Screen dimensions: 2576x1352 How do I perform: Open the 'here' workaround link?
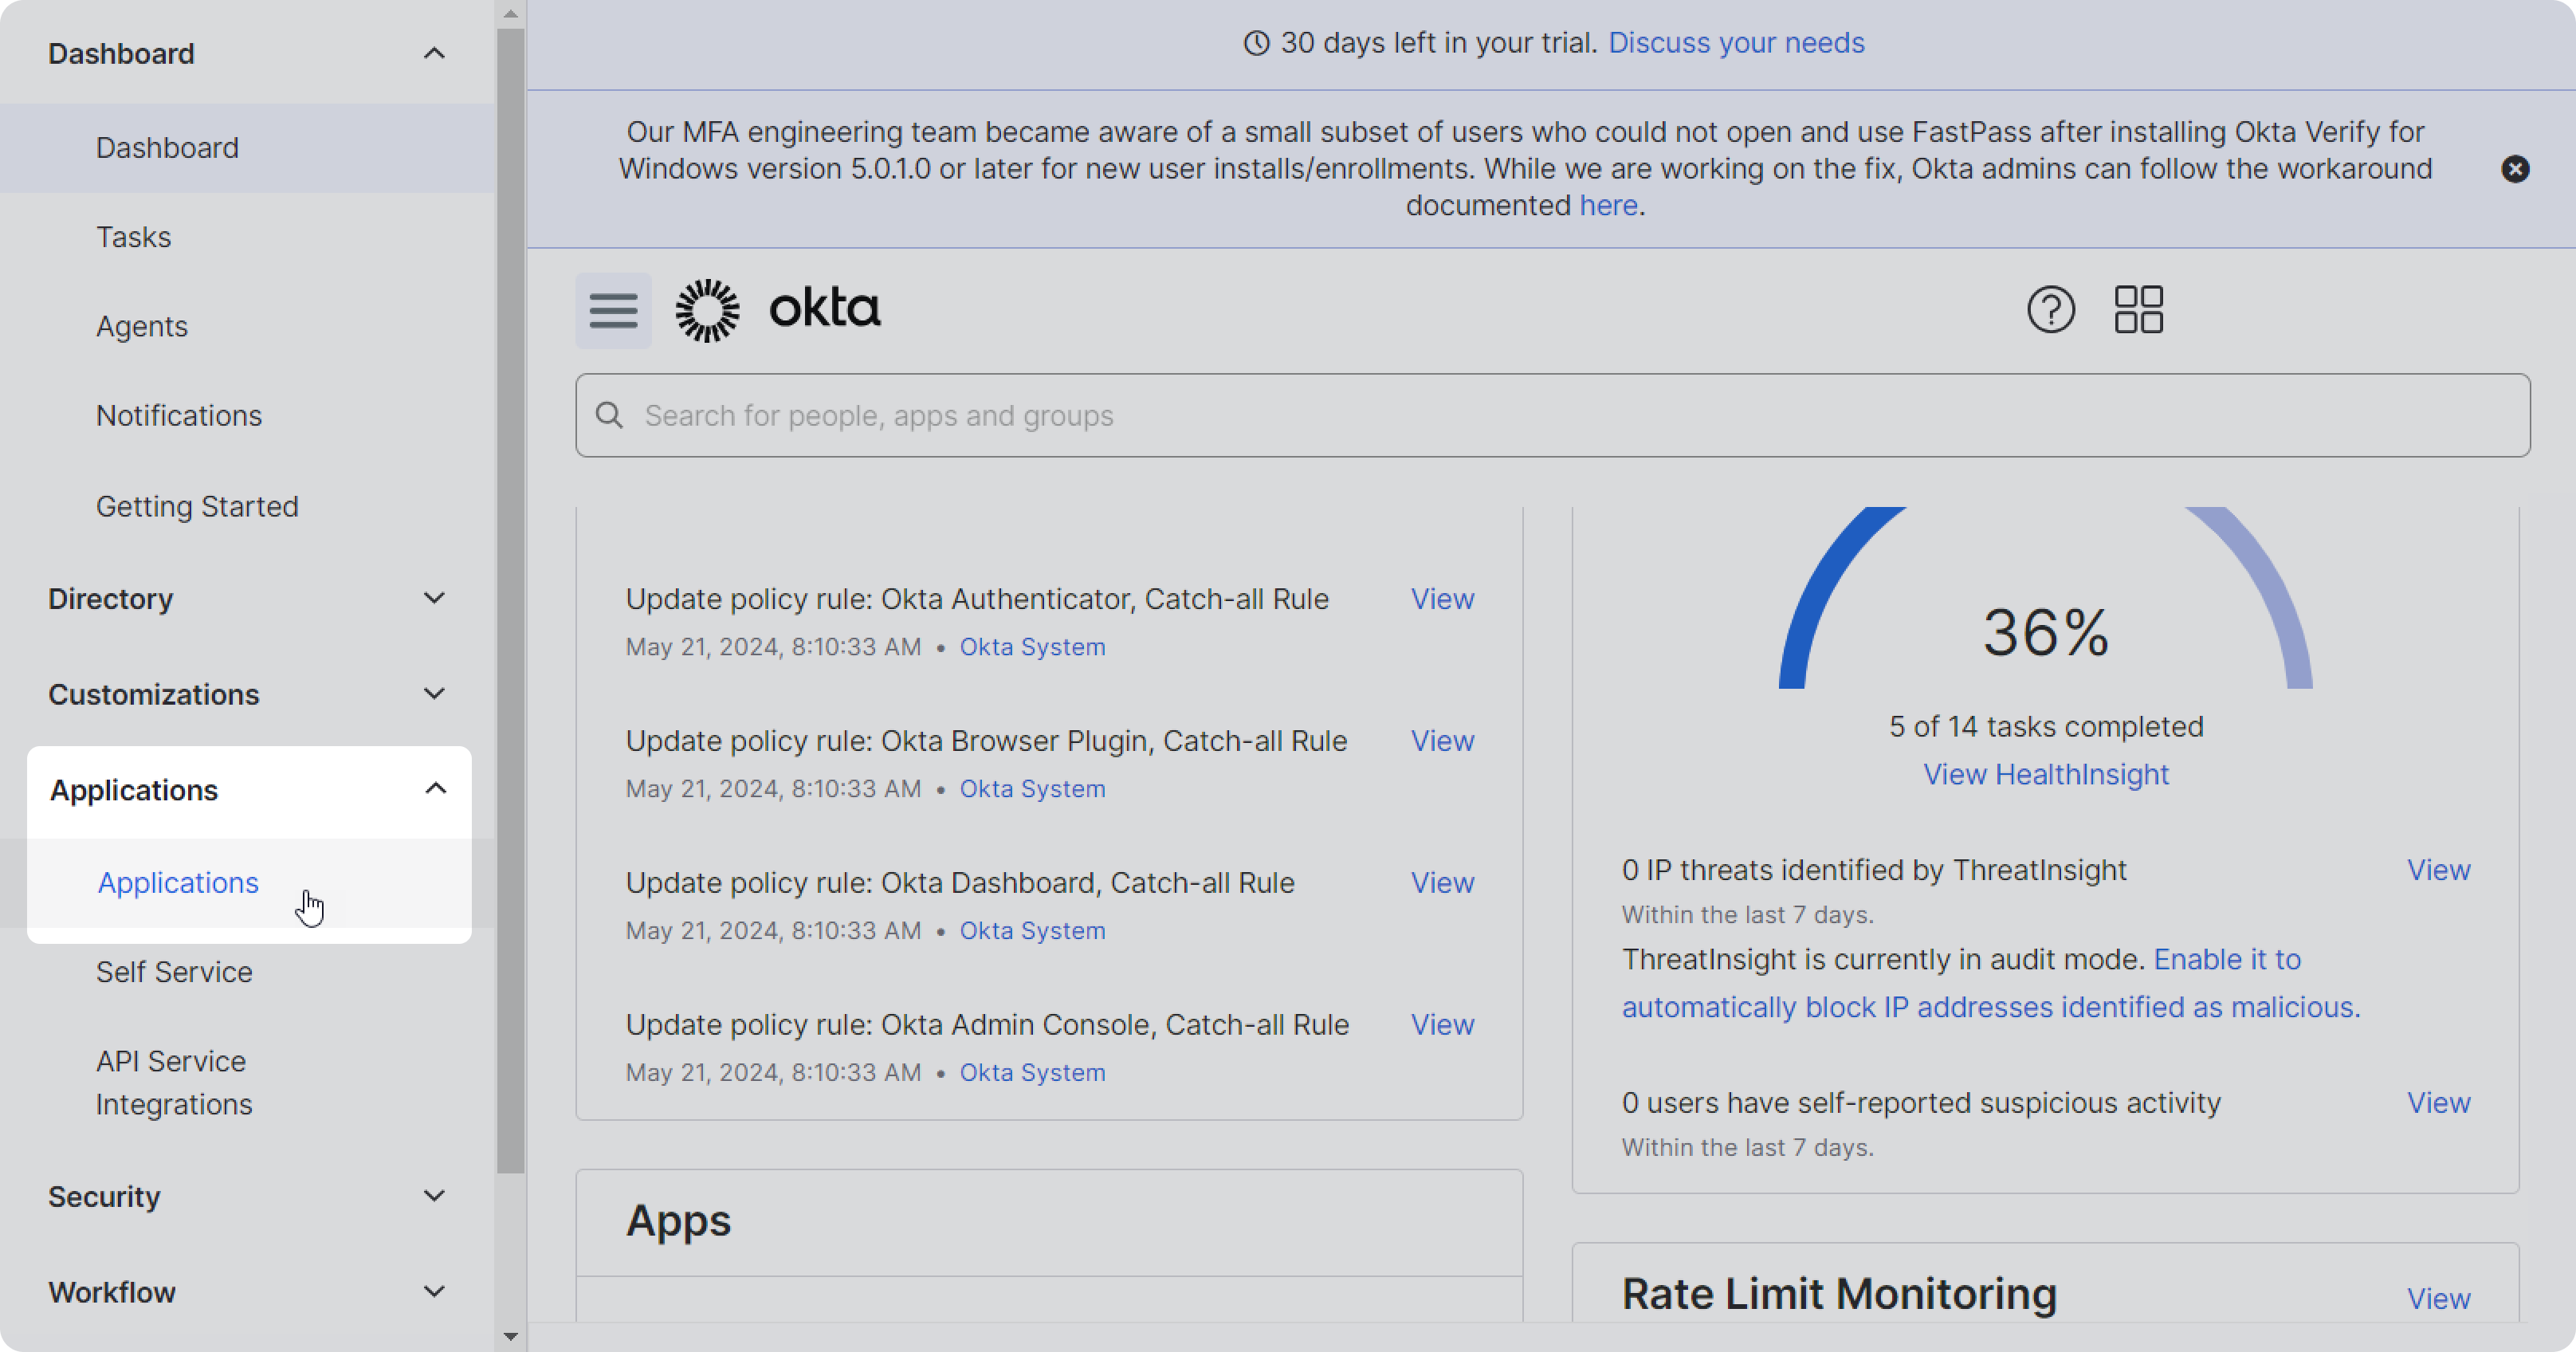coord(1608,205)
